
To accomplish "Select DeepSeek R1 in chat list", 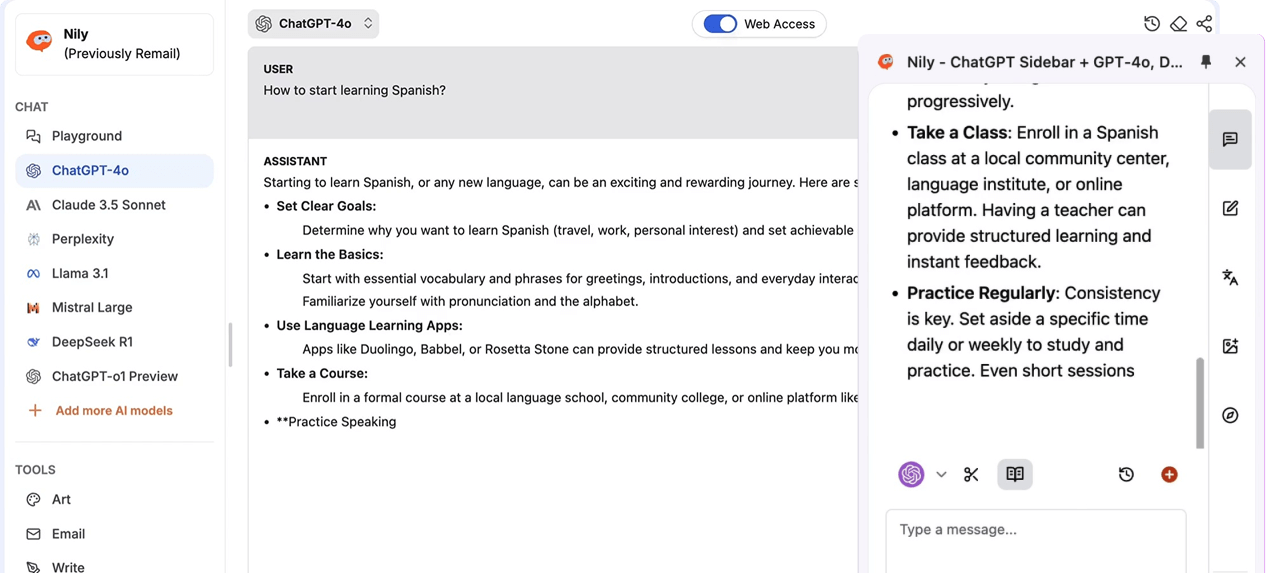I will click(92, 342).
